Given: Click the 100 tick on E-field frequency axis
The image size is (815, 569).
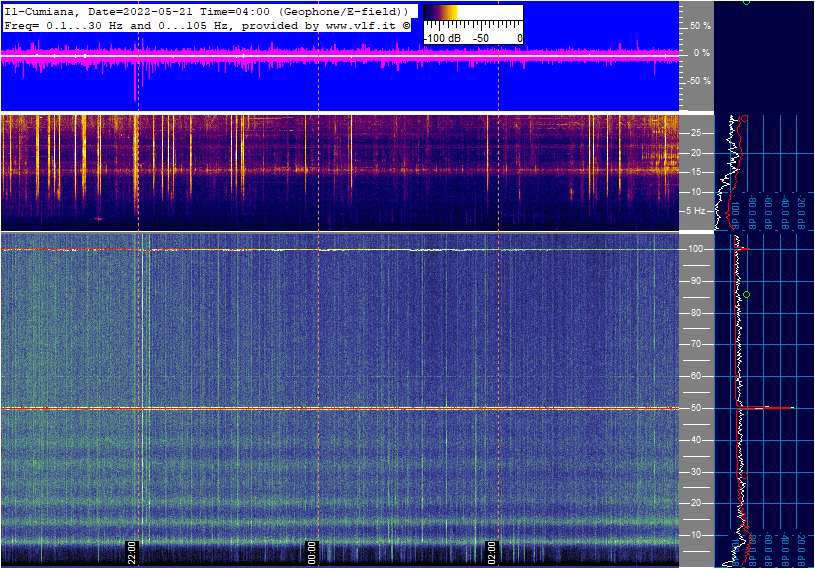Looking at the screenshot, I should click(x=695, y=249).
